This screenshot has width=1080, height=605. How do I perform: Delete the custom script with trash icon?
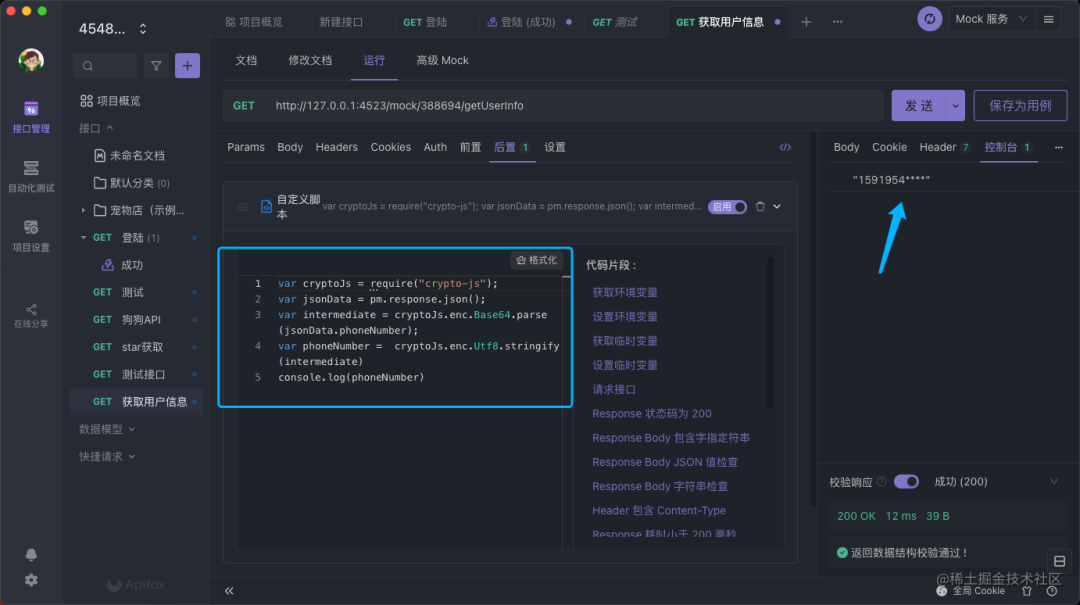(x=760, y=207)
